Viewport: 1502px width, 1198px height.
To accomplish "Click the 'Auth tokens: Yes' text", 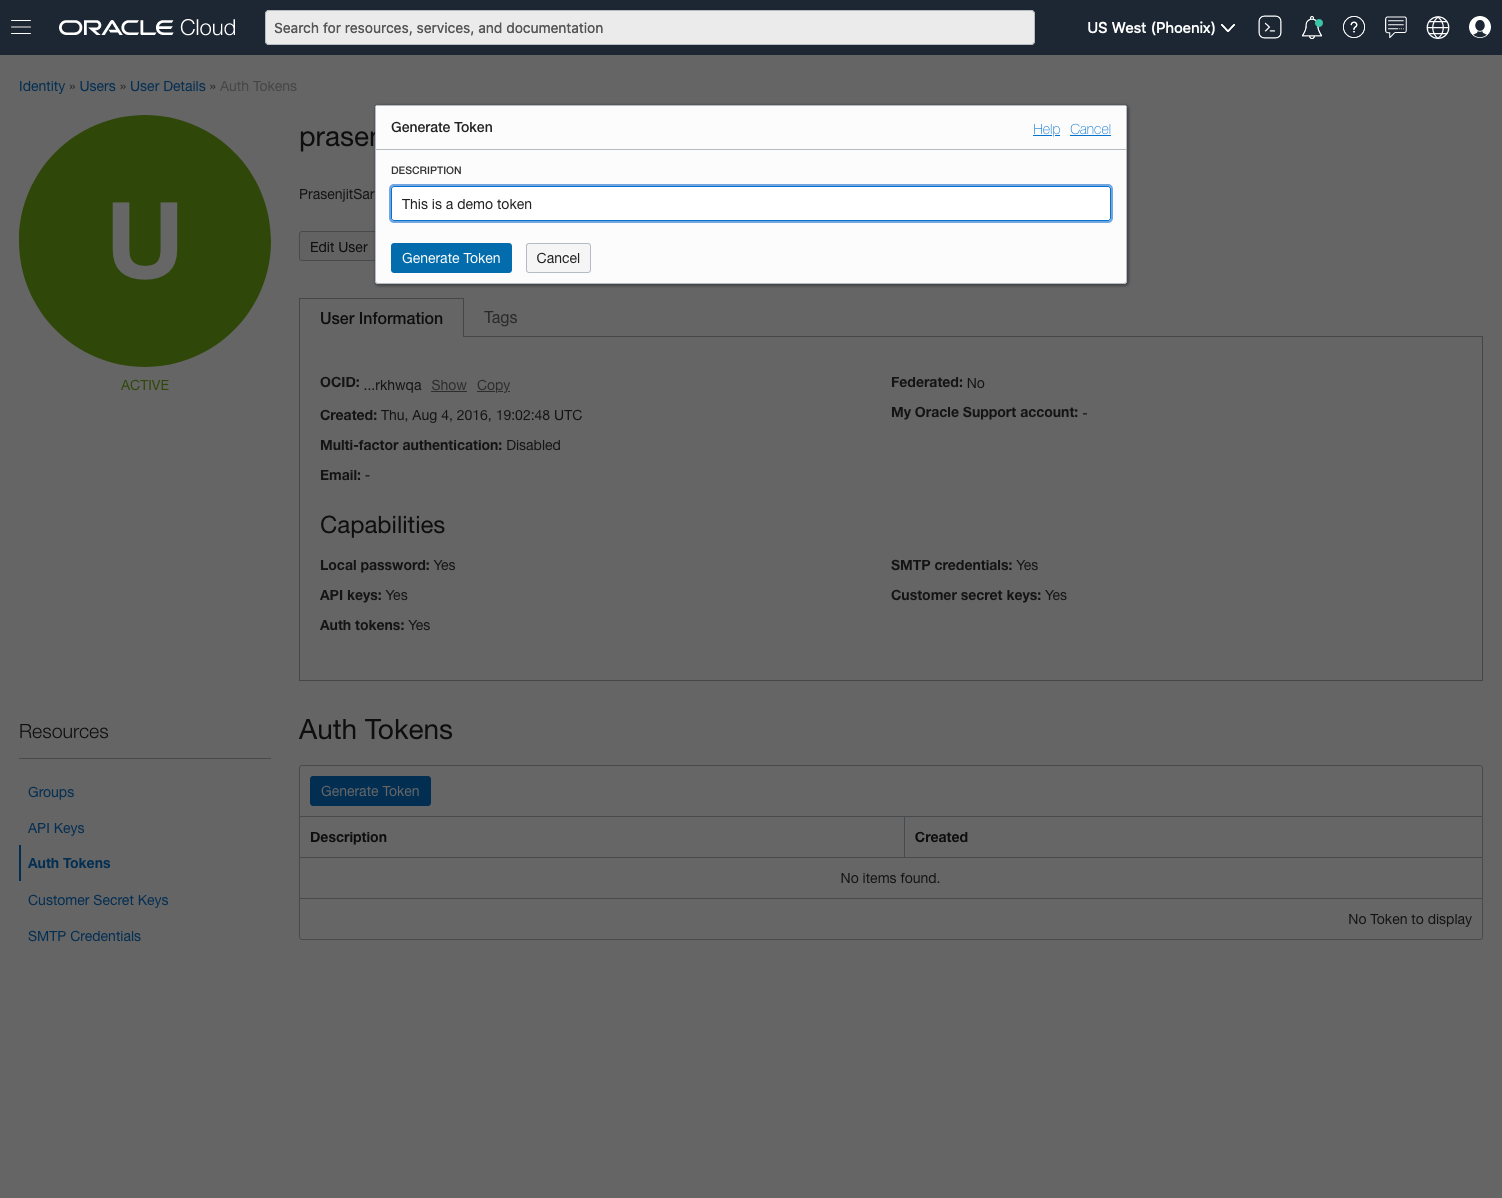I will 375,625.
